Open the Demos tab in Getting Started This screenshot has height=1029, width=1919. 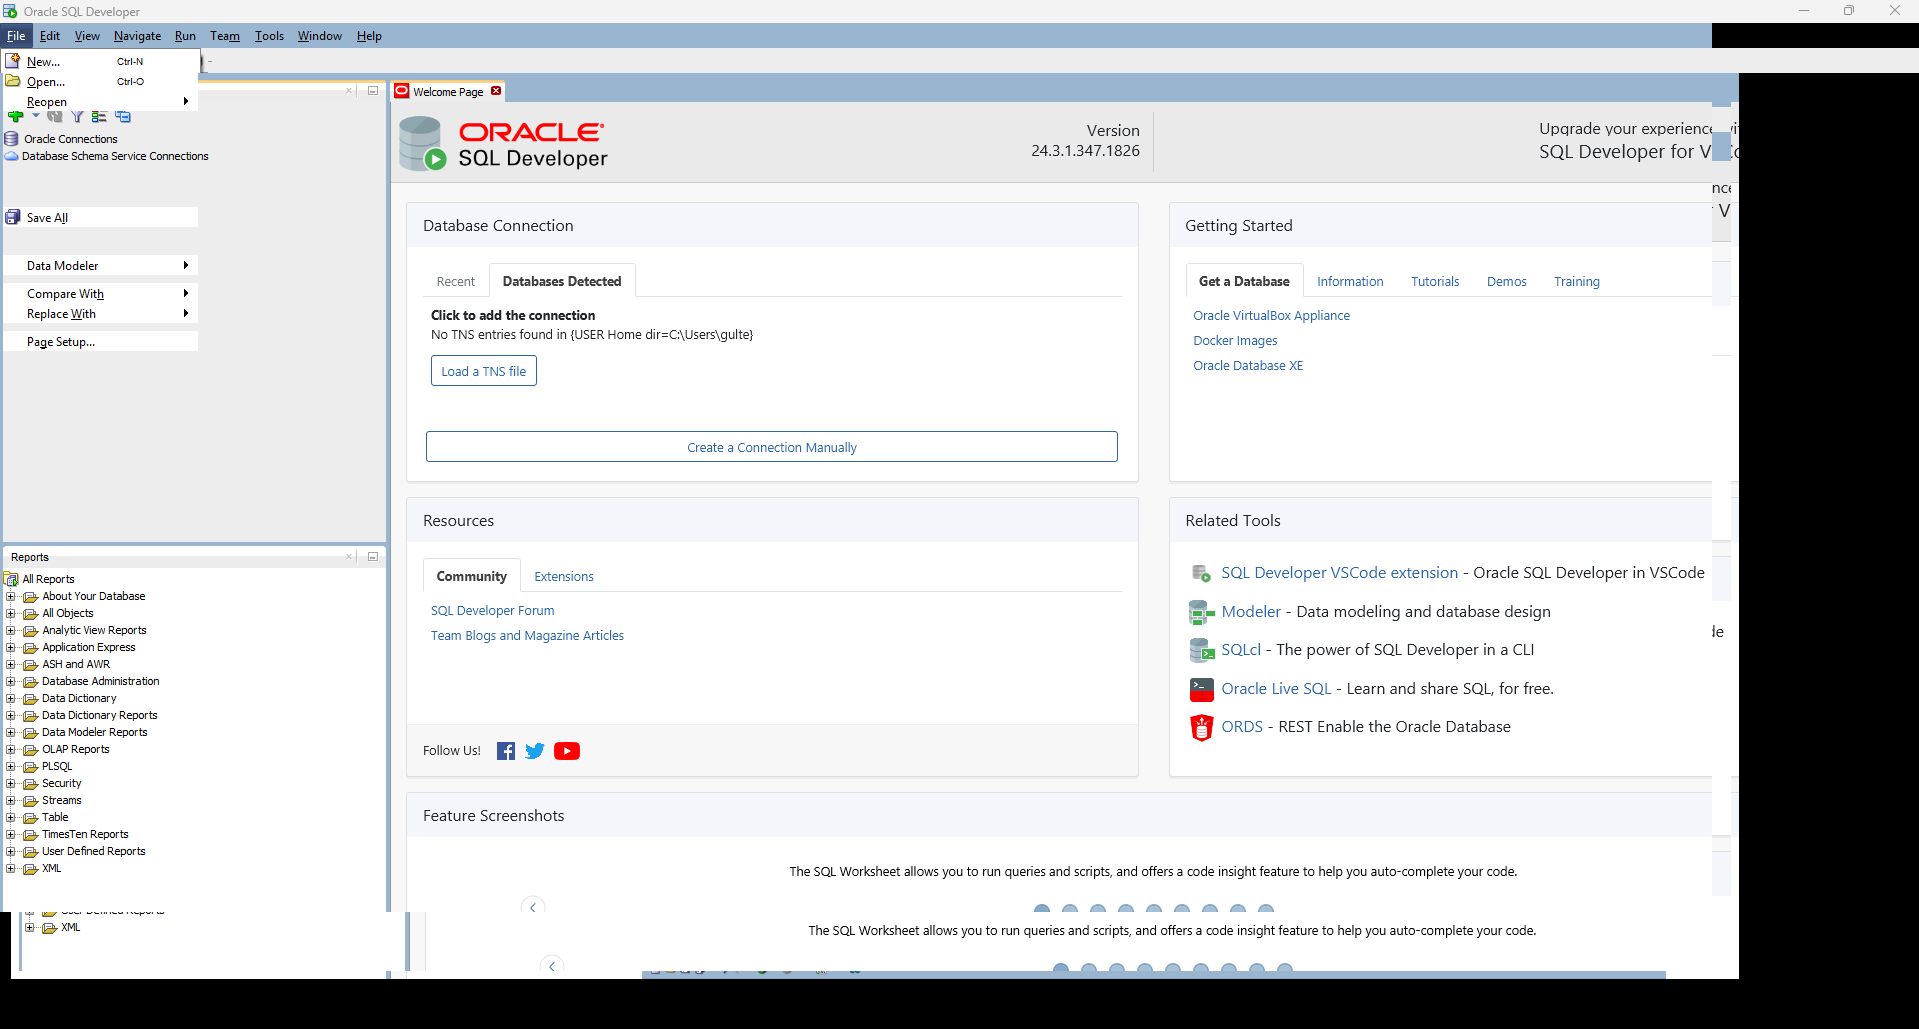[1506, 281]
